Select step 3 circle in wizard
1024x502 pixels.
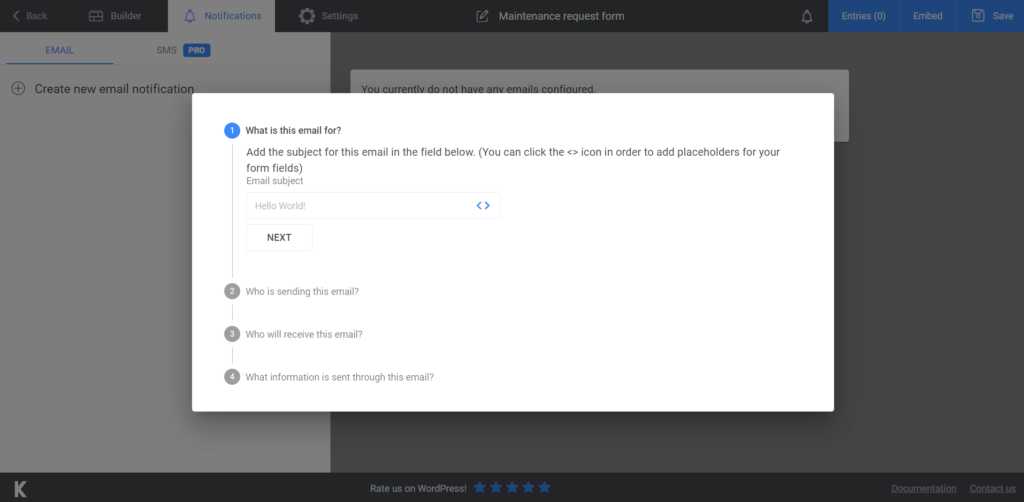232,334
